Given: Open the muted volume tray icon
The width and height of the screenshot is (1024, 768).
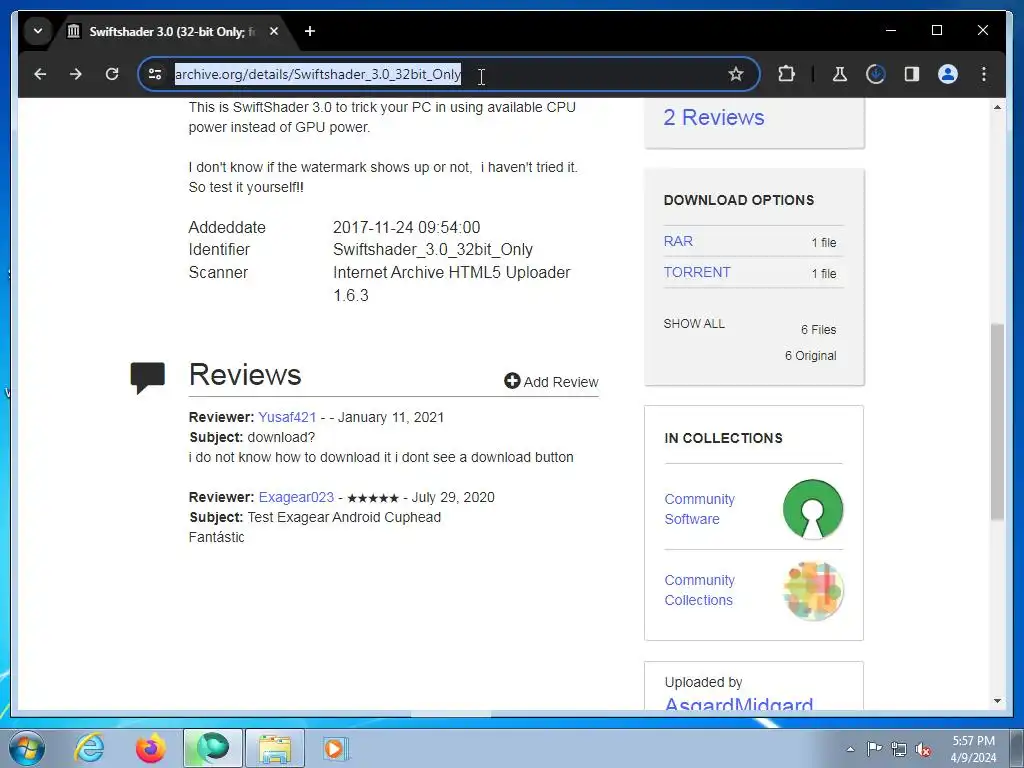Looking at the screenshot, I should (923, 749).
